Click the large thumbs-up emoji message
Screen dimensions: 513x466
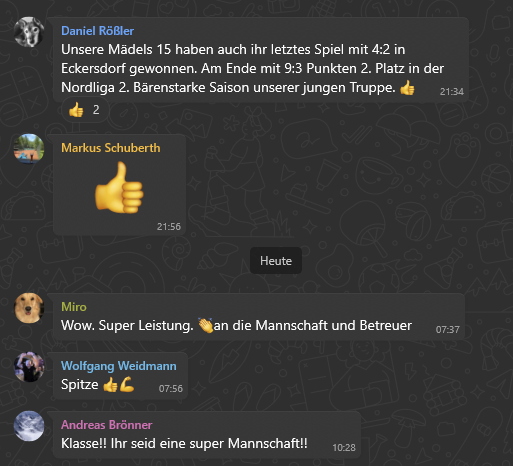click(119, 187)
